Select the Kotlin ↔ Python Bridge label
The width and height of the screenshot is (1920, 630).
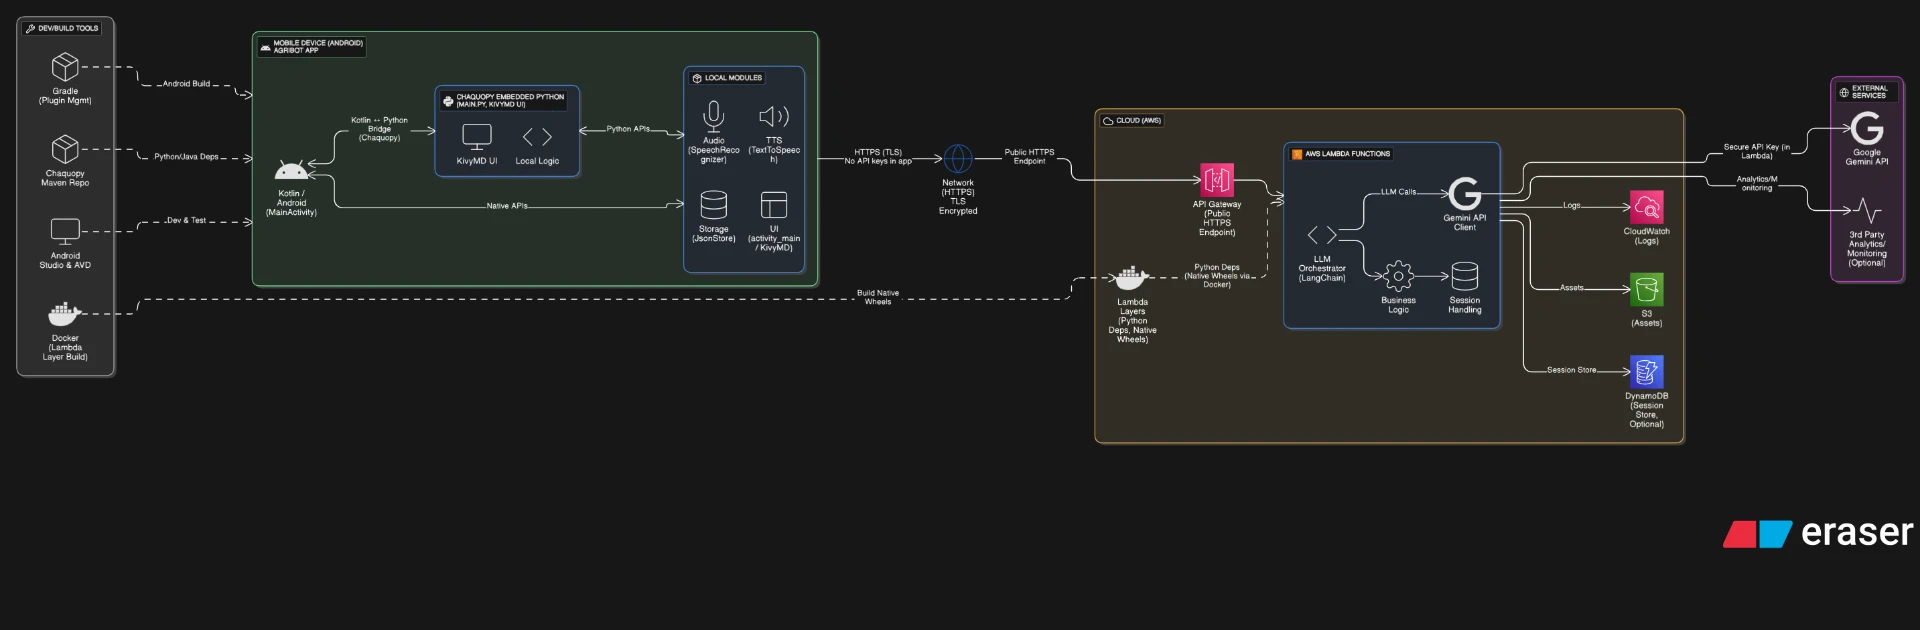pyautogui.click(x=379, y=129)
